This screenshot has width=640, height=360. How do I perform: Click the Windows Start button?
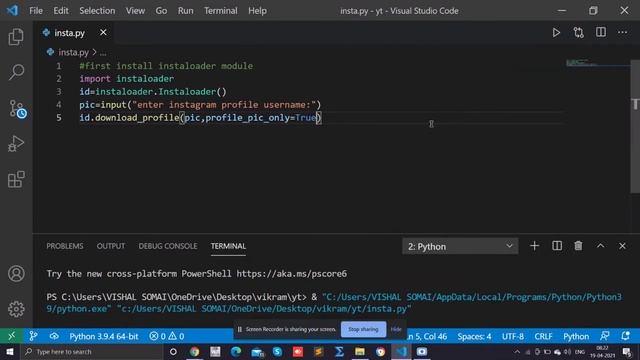[9, 351]
